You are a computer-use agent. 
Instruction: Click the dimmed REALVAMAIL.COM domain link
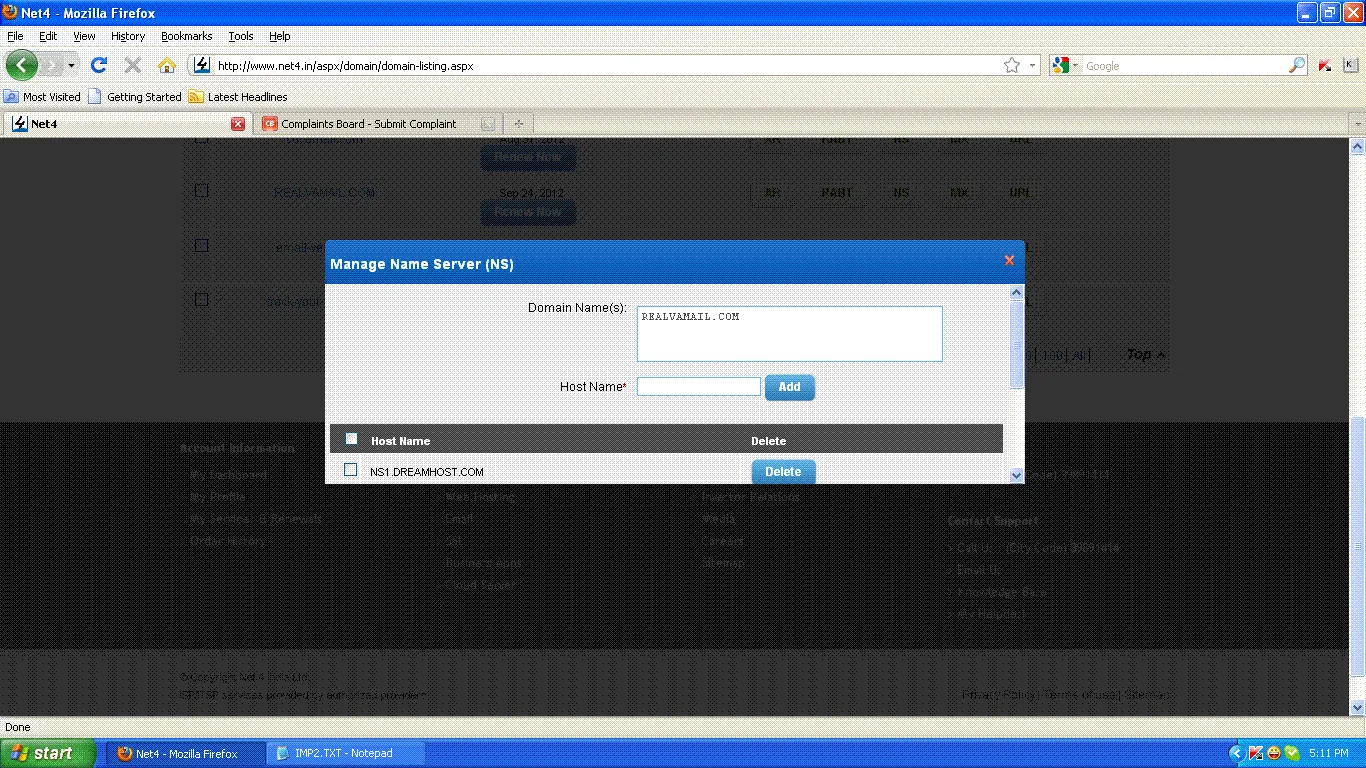coord(324,192)
